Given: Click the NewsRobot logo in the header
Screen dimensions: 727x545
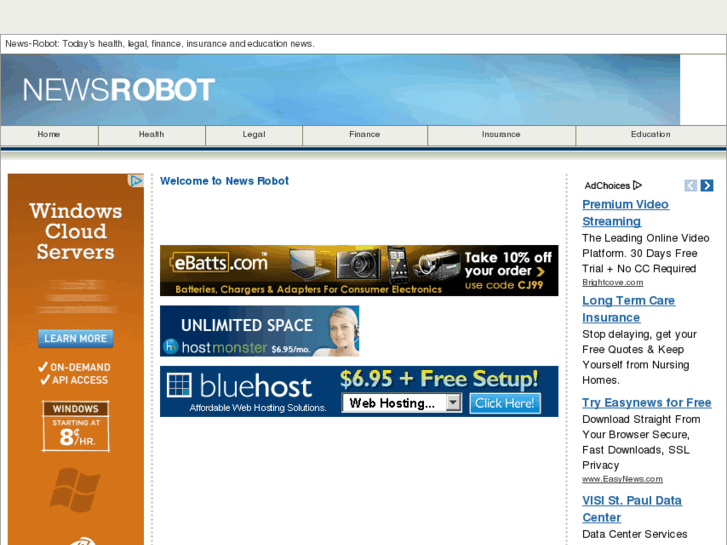Looking at the screenshot, I should [119, 90].
